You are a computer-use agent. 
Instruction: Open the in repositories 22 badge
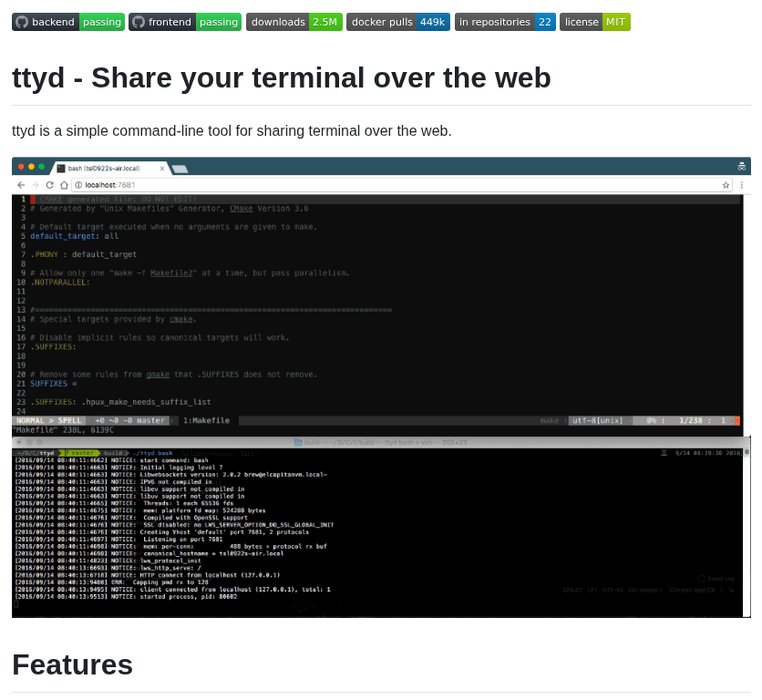(505, 22)
